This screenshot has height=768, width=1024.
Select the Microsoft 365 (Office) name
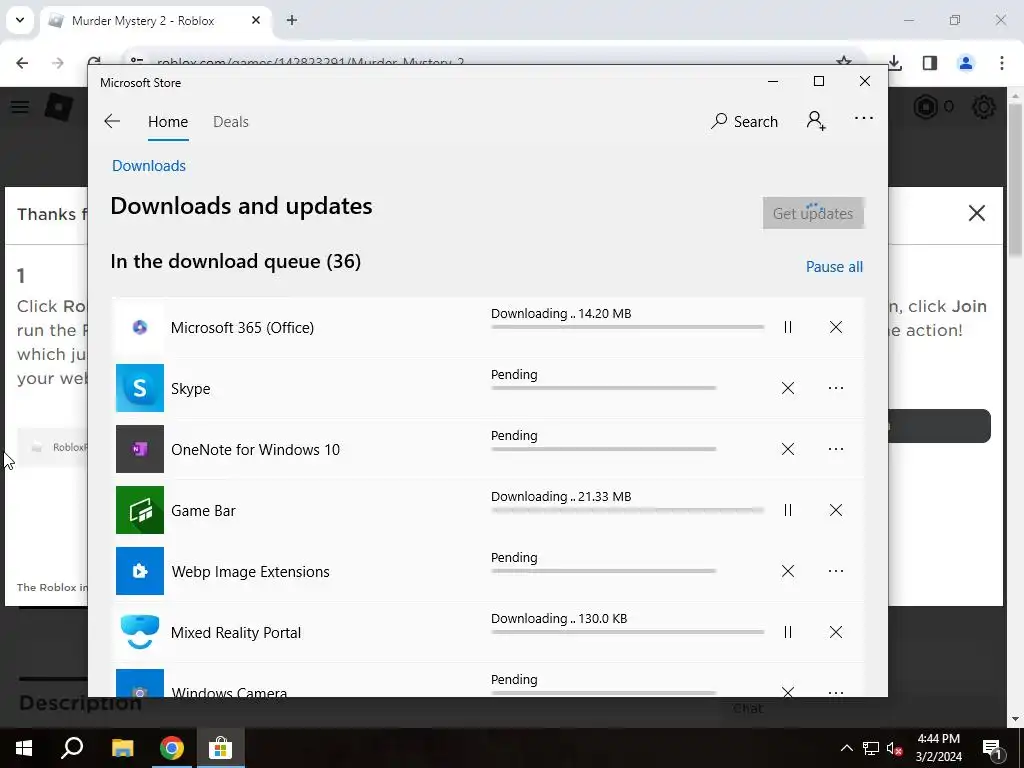click(x=242, y=328)
